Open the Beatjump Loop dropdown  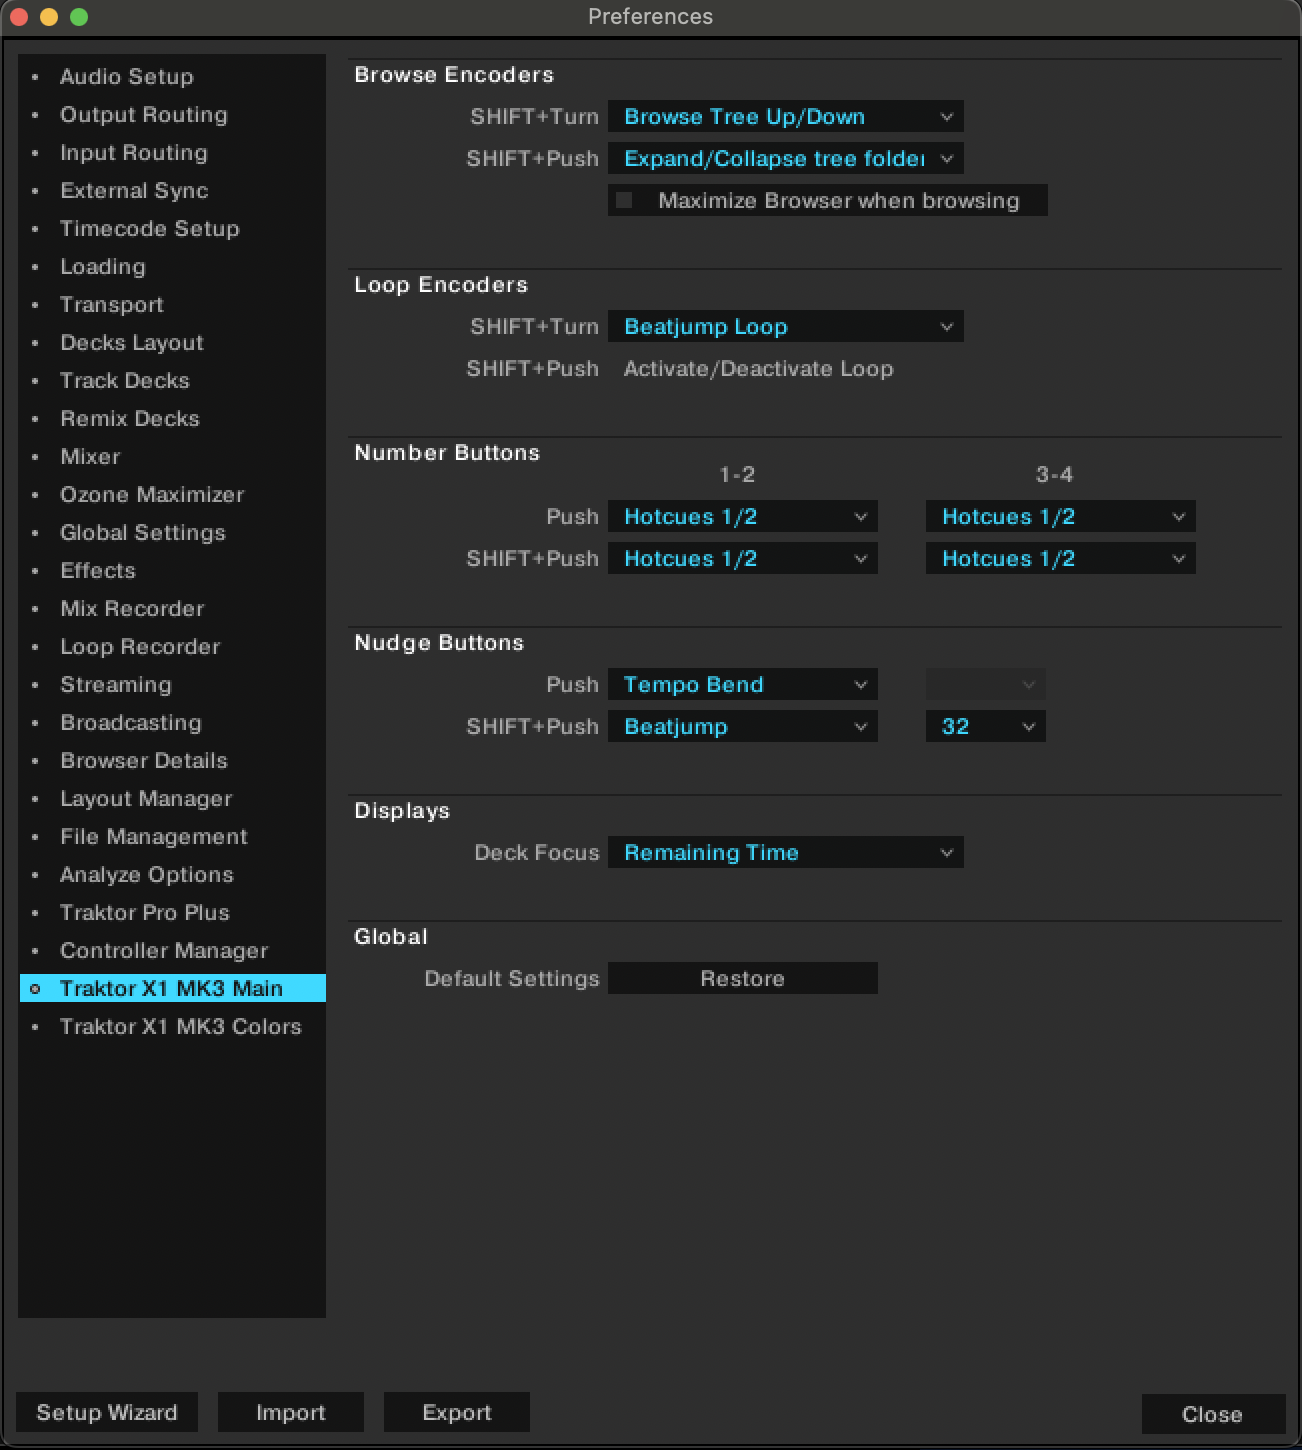pyautogui.click(x=785, y=326)
